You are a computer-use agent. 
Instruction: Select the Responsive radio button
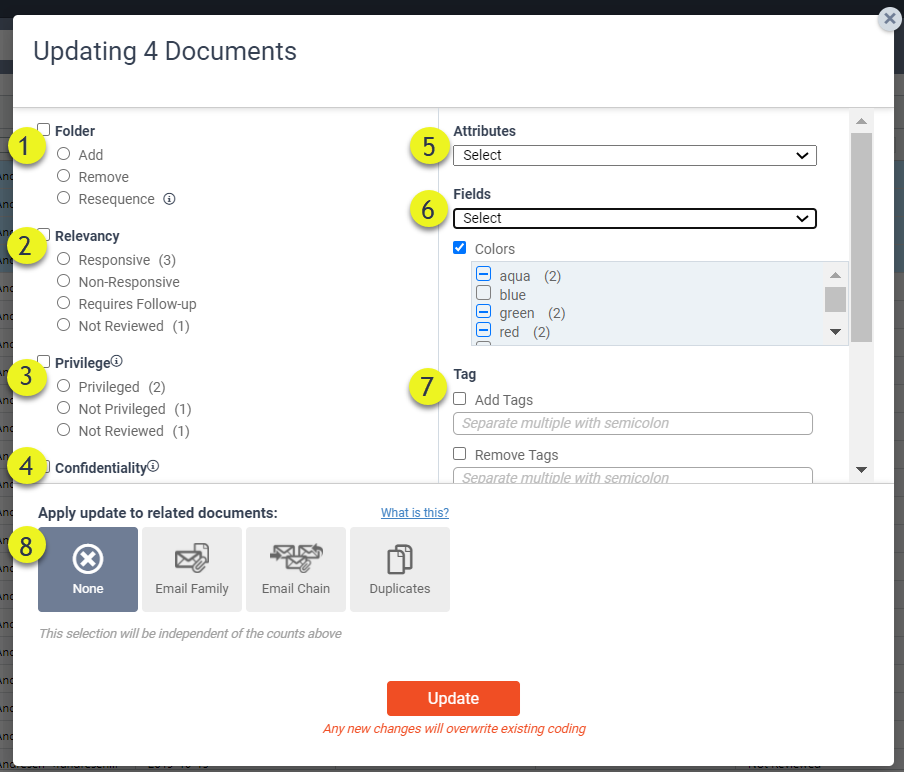pos(63,259)
